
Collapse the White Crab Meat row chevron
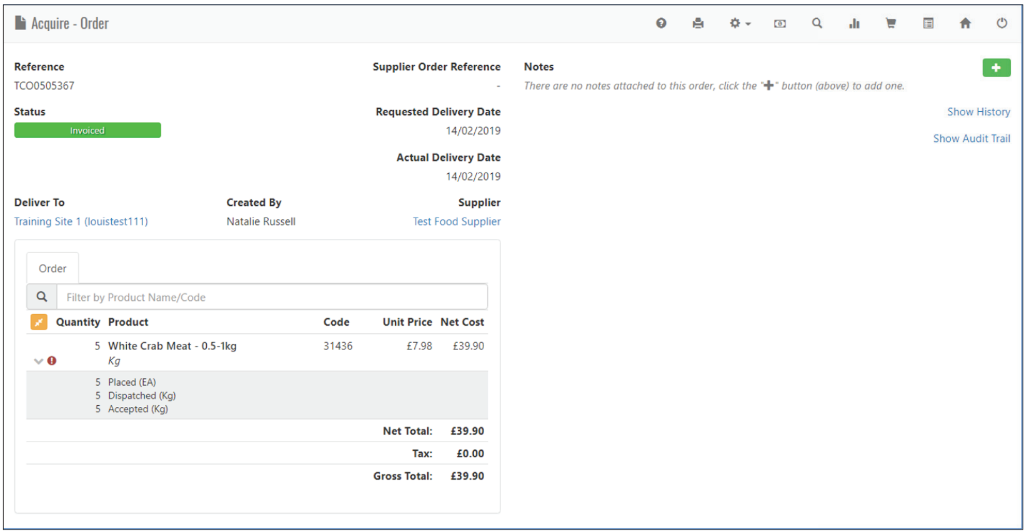coord(38,361)
